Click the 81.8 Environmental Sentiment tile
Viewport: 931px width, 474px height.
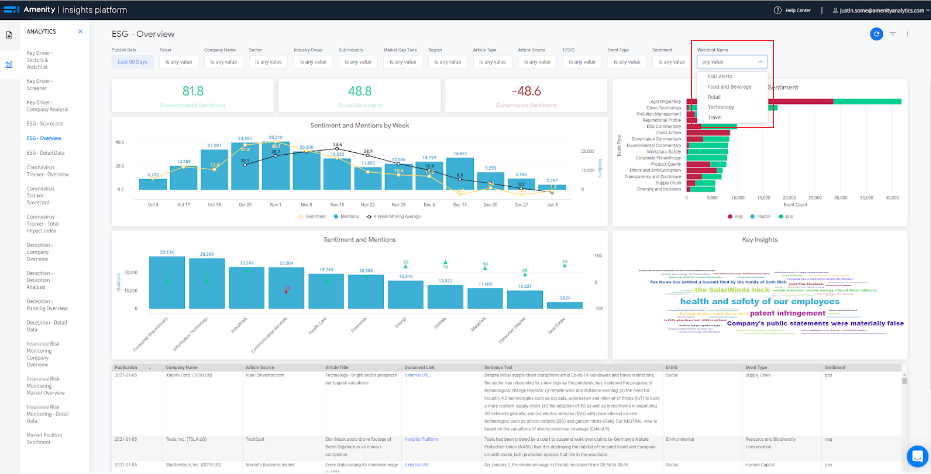click(x=193, y=95)
